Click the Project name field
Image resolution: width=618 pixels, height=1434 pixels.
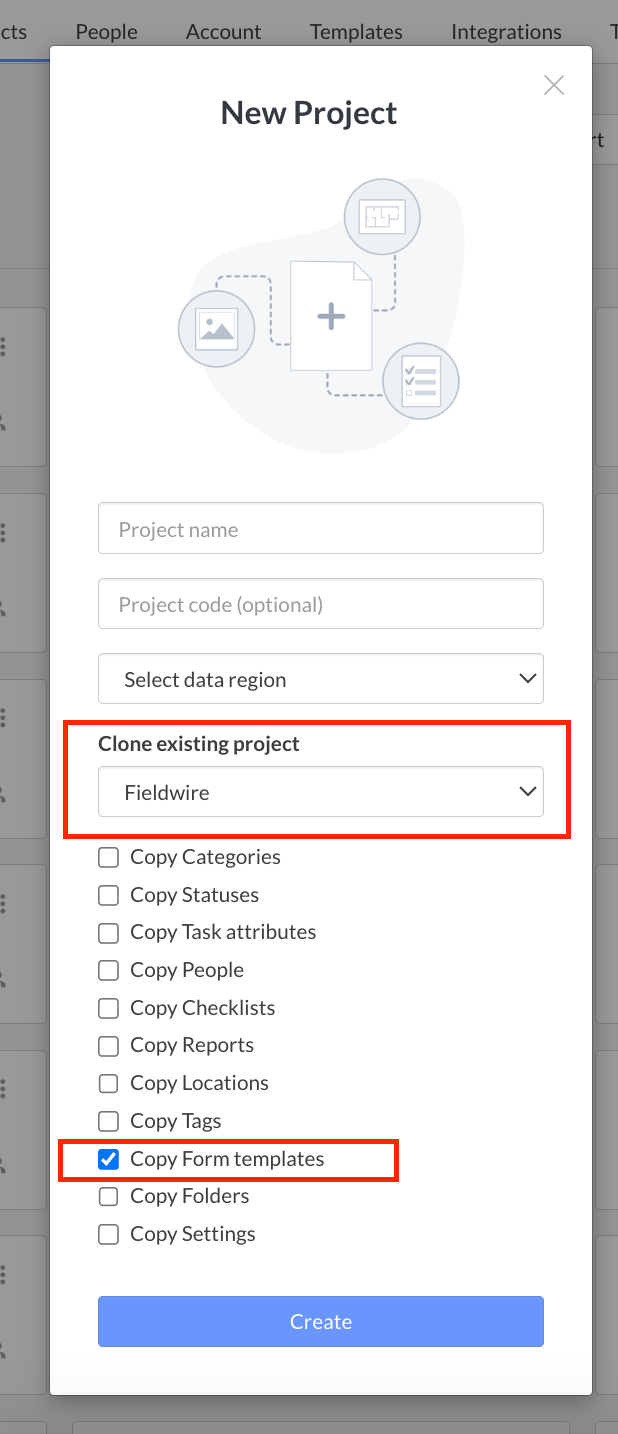(321, 529)
